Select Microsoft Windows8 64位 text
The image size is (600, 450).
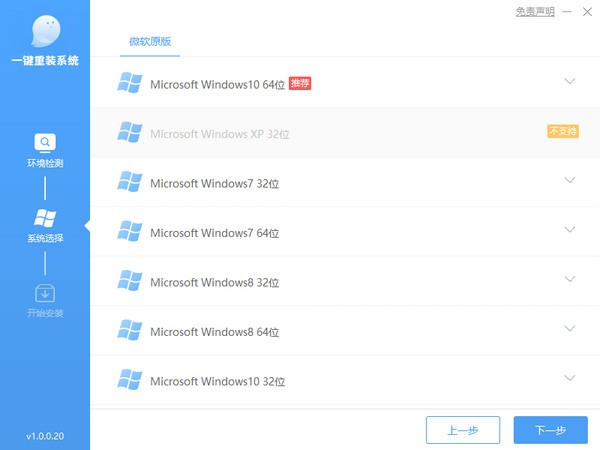[215, 332]
